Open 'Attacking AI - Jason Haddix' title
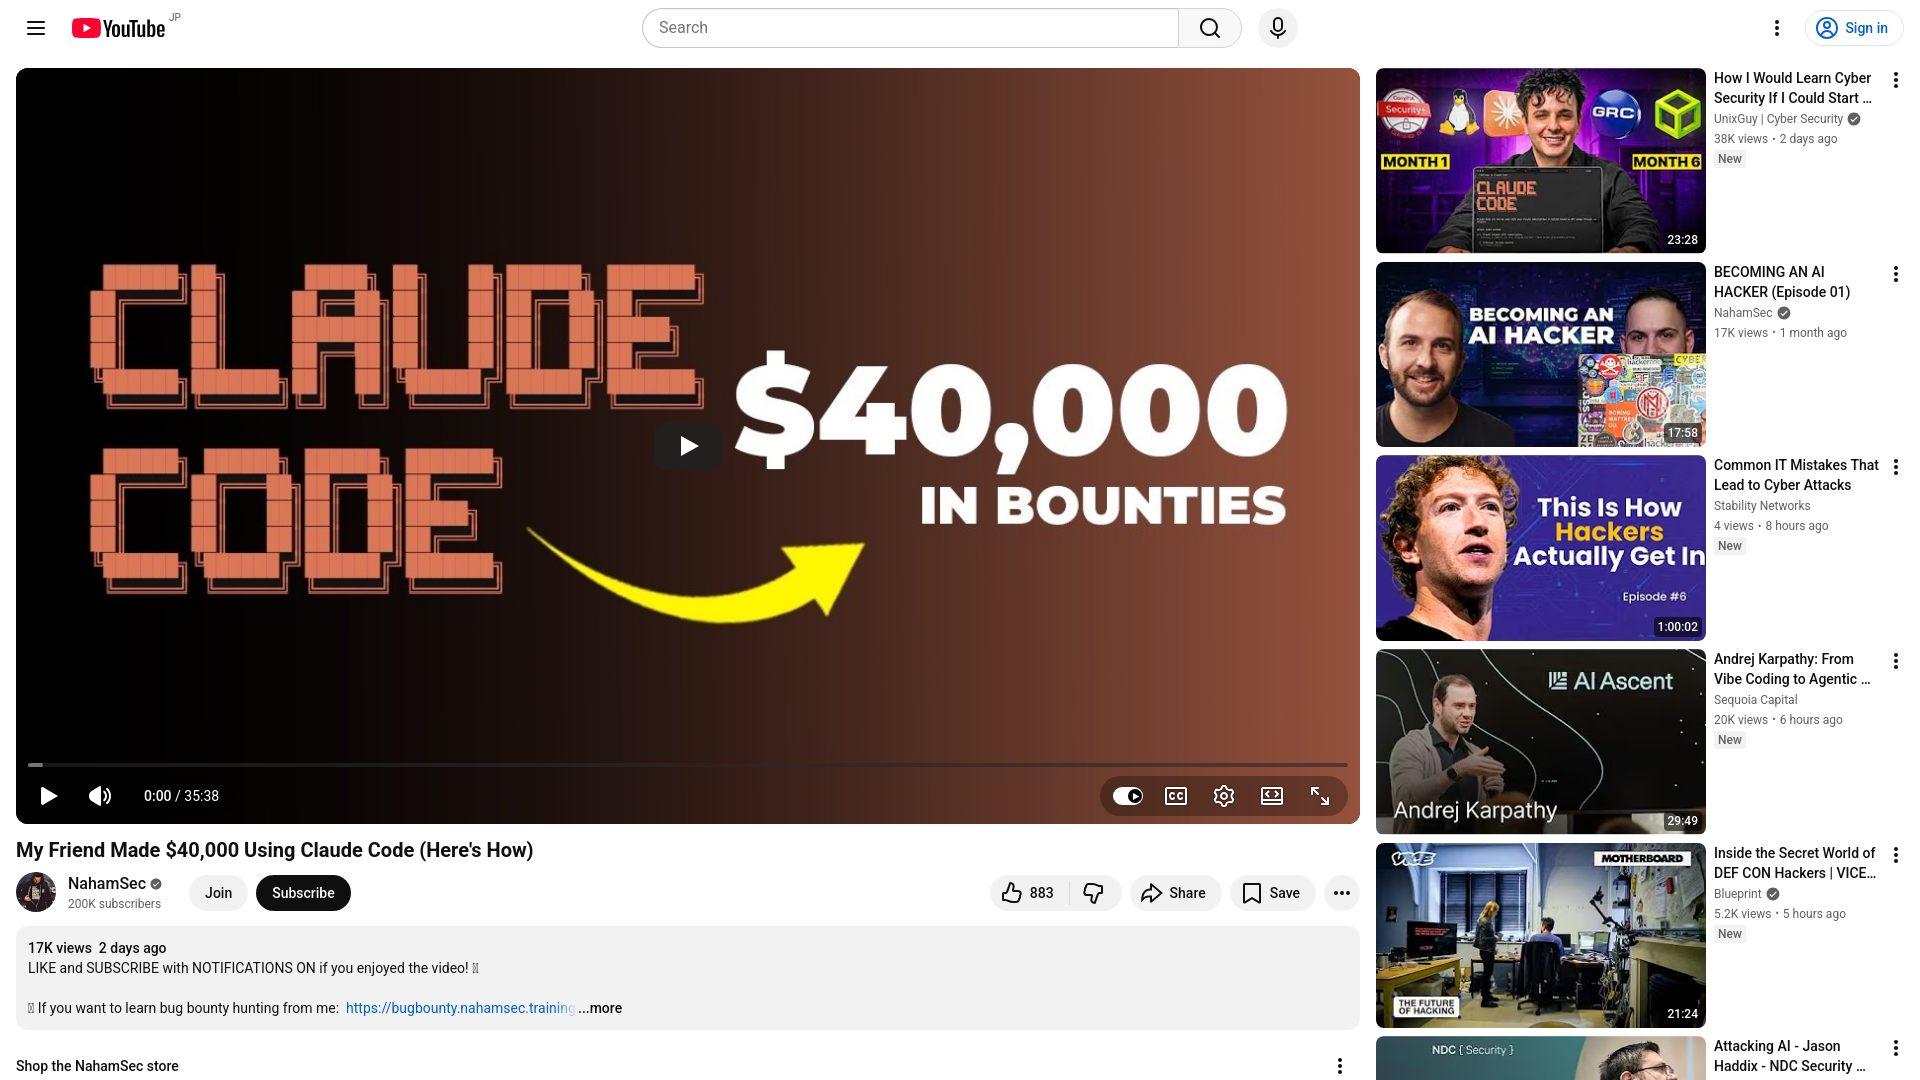Screen dimensions: 1920x1080 [x=1792, y=1056]
